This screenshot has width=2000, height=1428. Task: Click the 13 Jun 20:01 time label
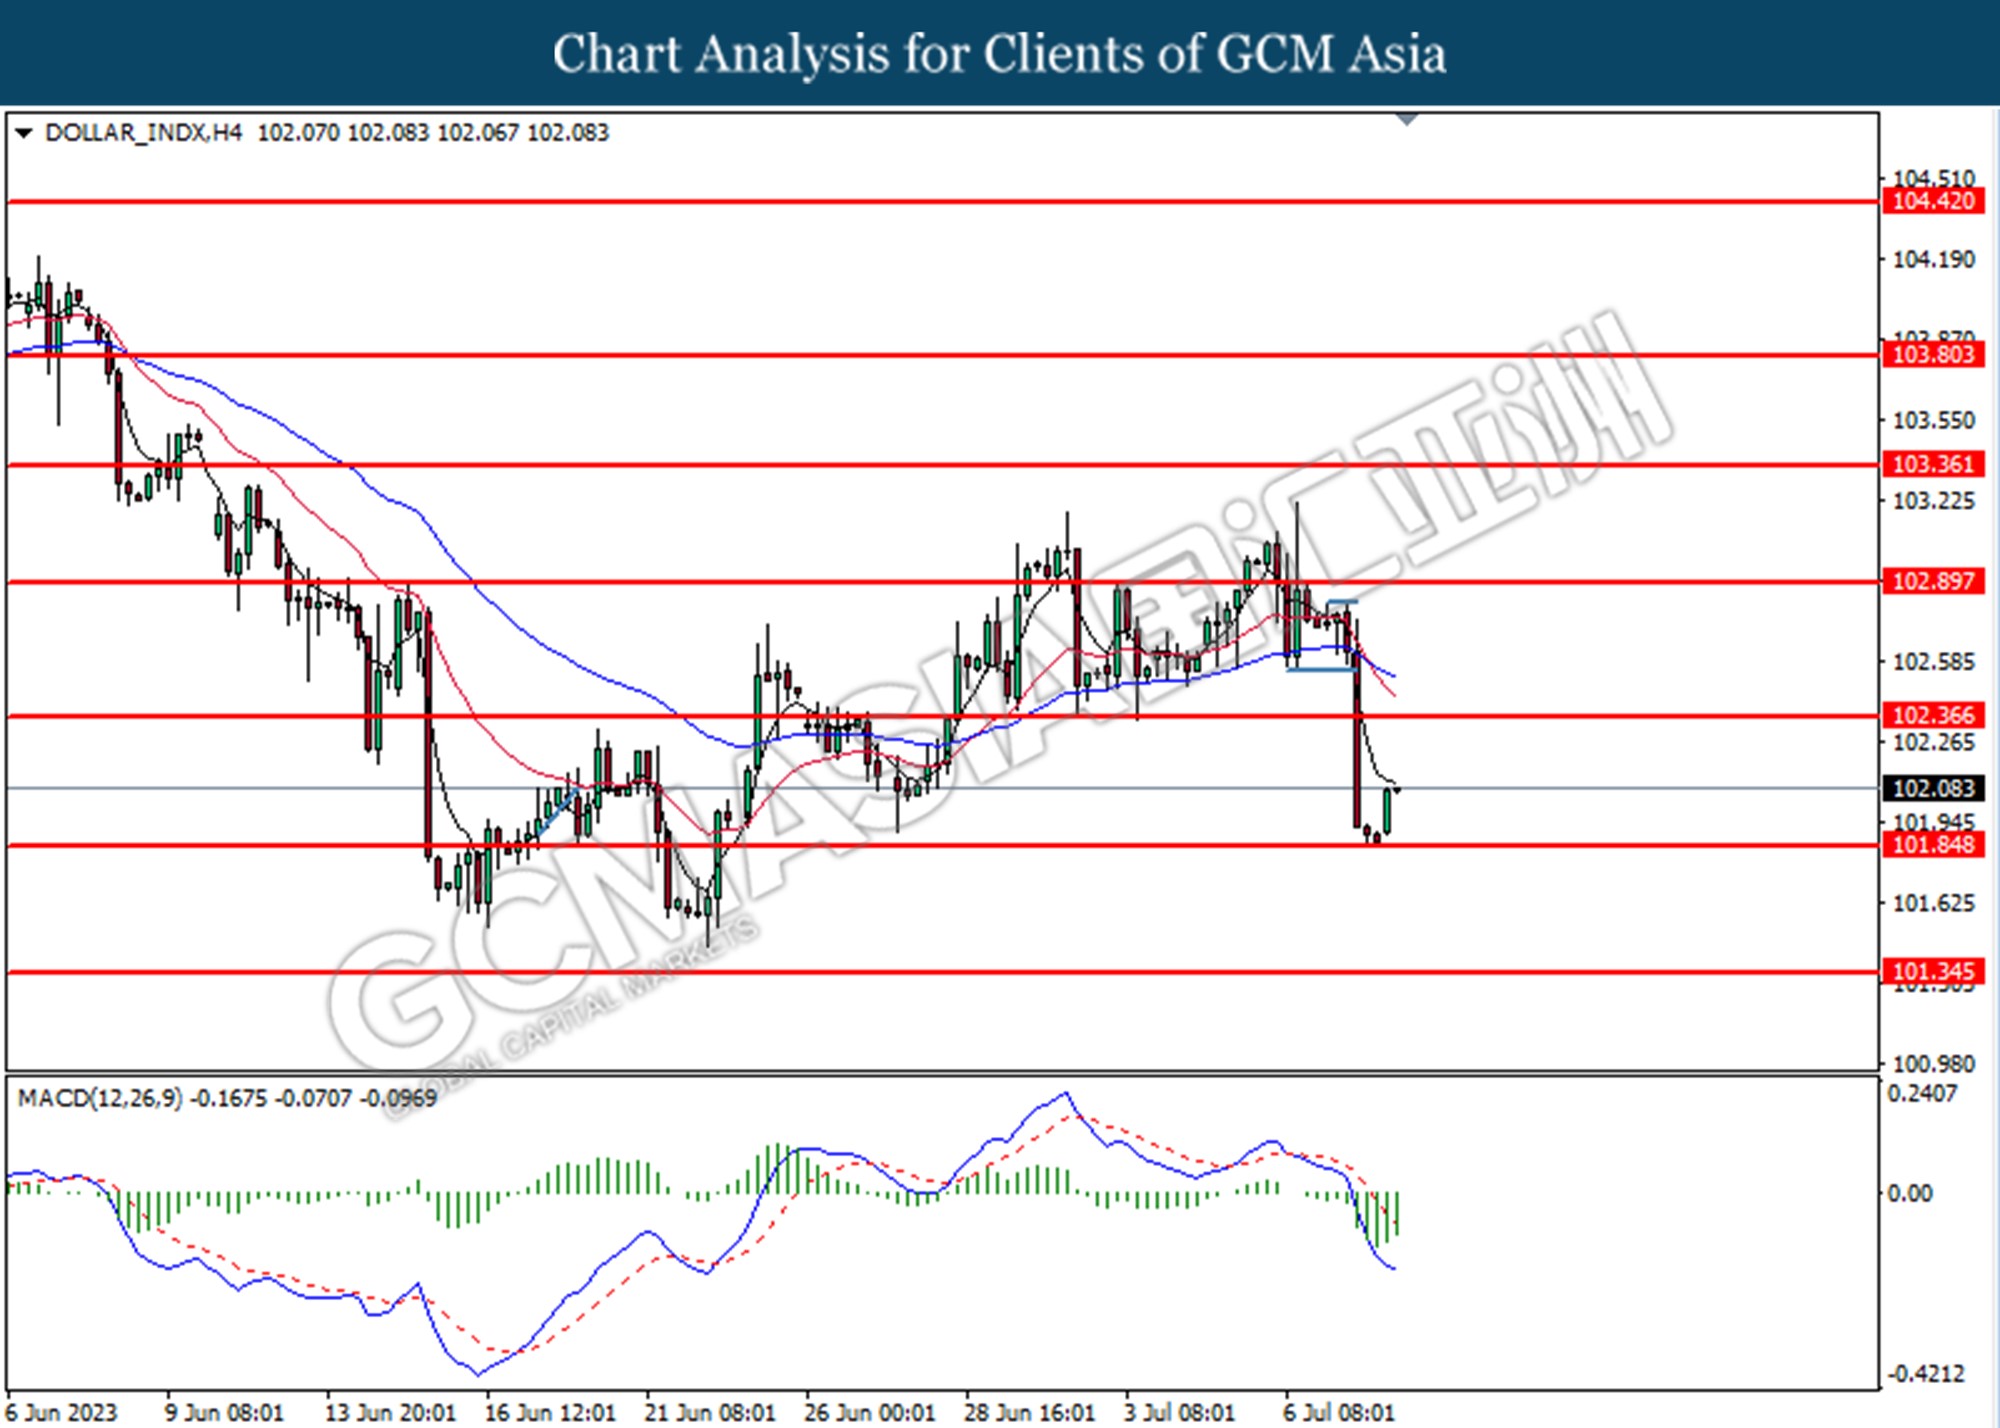(390, 1412)
